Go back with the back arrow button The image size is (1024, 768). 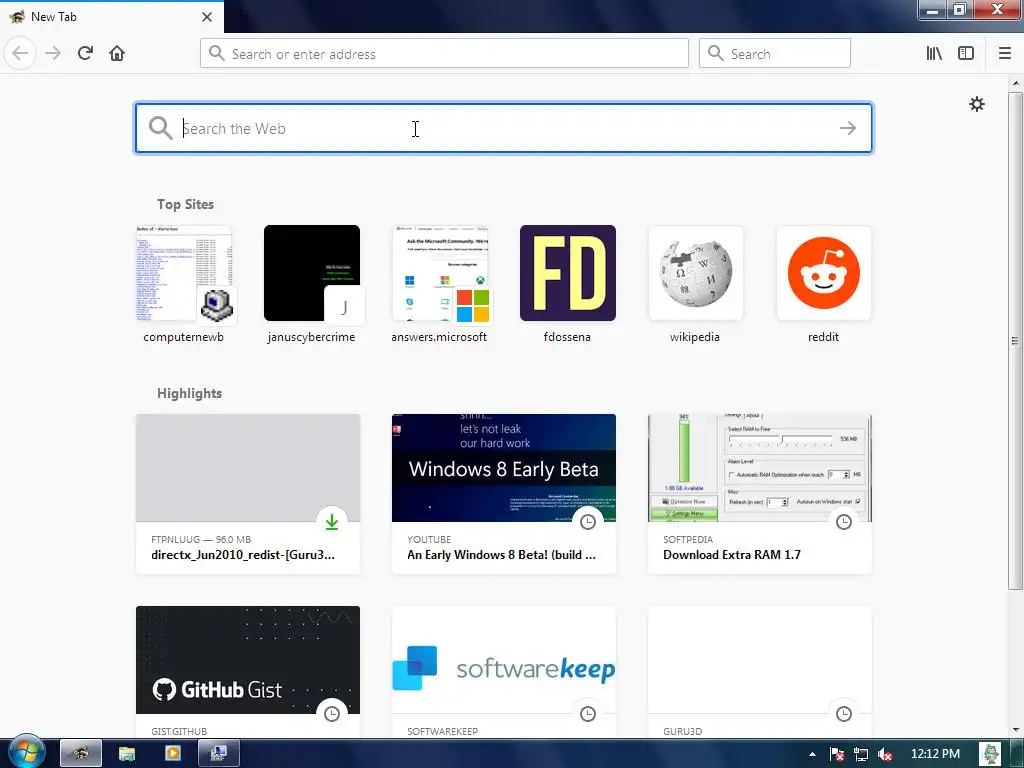pos(20,54)
